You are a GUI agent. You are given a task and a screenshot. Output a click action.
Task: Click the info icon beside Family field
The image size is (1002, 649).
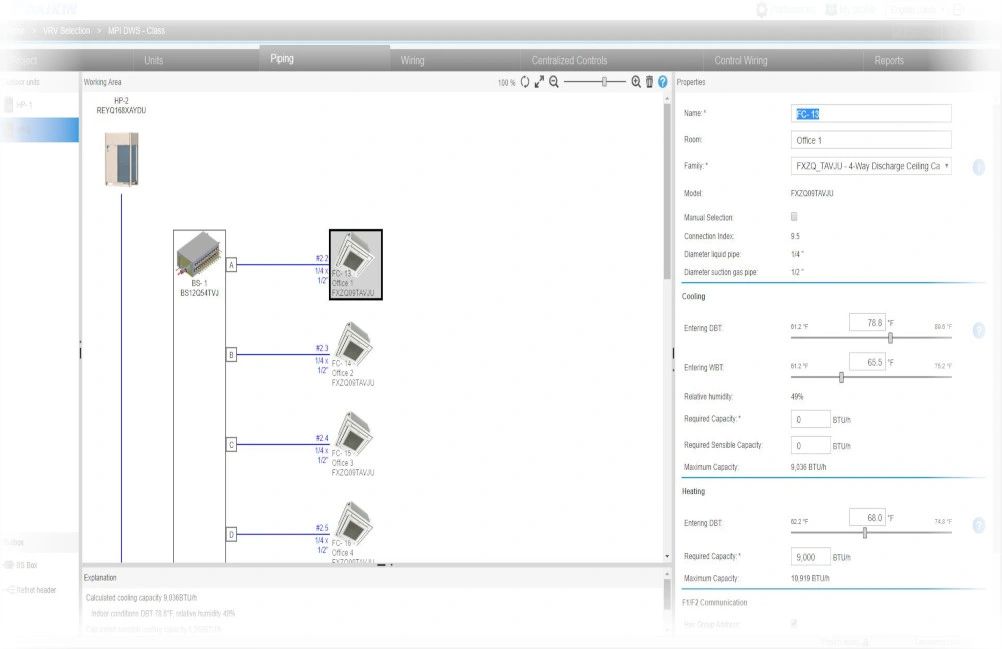[x=978, y=167]
